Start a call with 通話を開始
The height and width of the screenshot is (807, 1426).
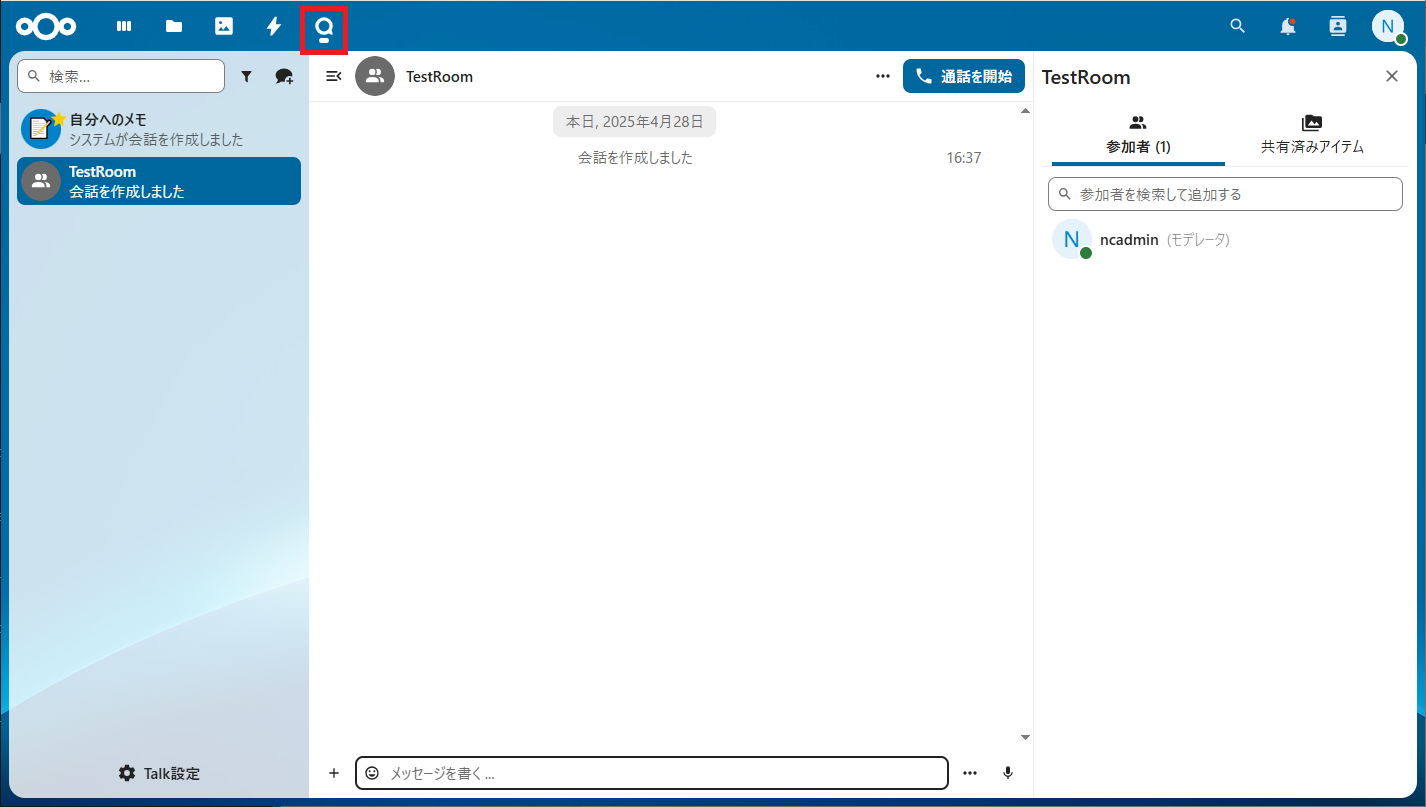click(x=963, y=75)
